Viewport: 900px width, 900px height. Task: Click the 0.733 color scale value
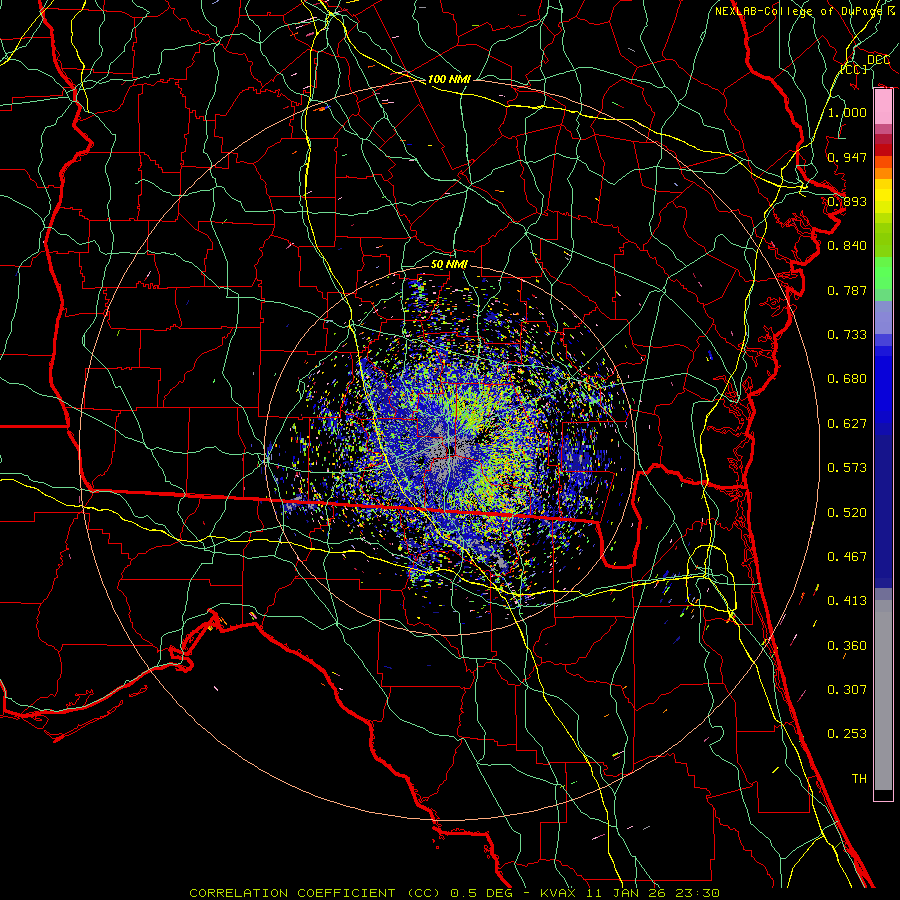[x=847, y=334]
